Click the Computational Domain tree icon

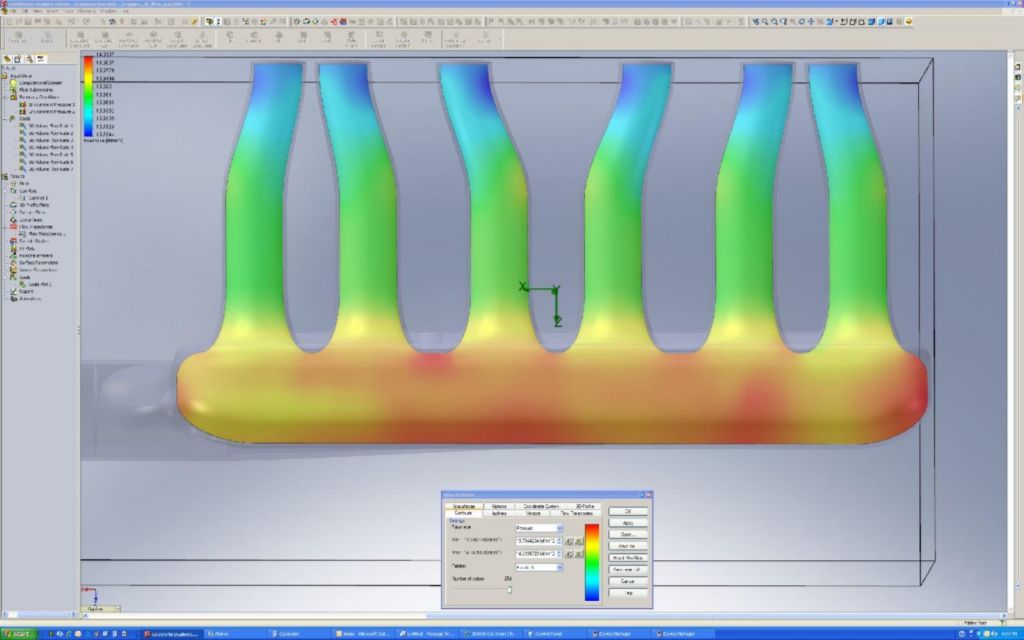[16, 82]
